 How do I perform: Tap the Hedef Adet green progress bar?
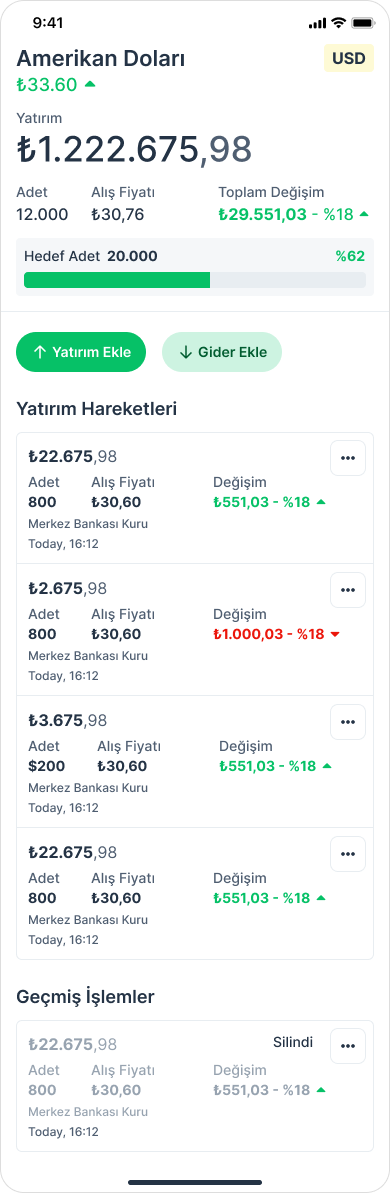(195, 280)
